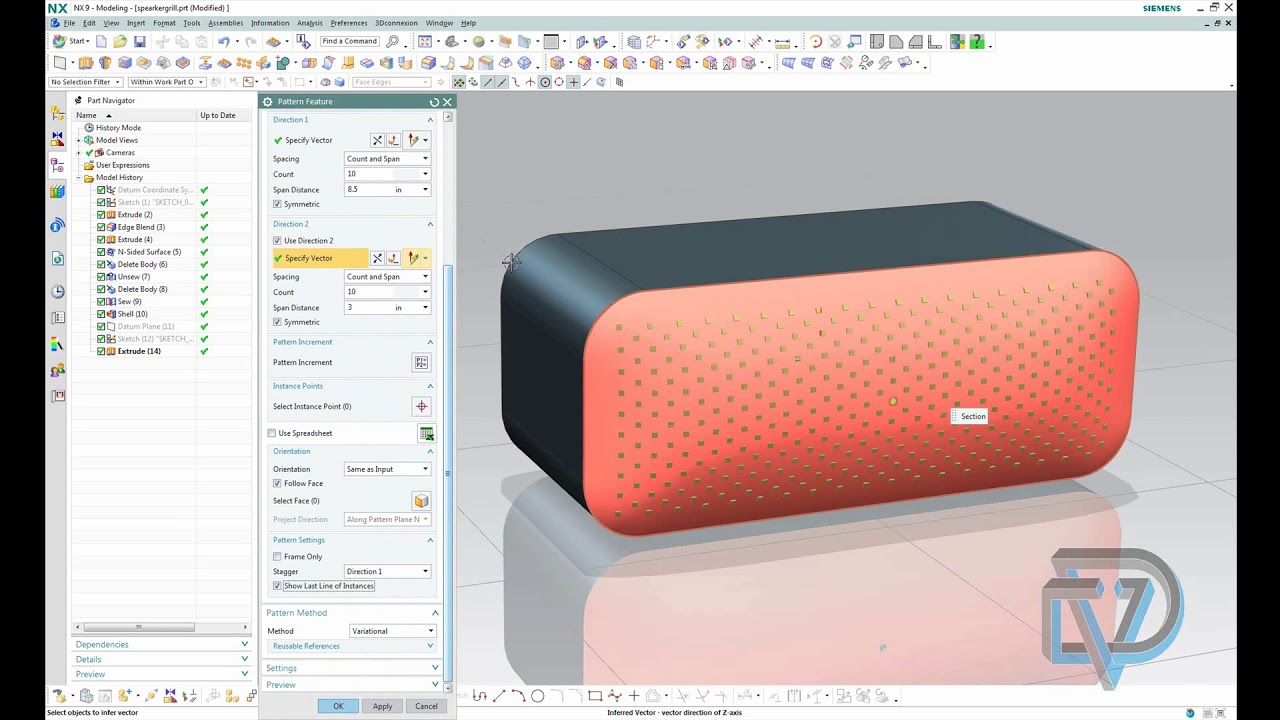The height and width of the screenshot is (720, 1280).
Task: Open the History clock tab in the resource bar
Action: click(58, 292)
